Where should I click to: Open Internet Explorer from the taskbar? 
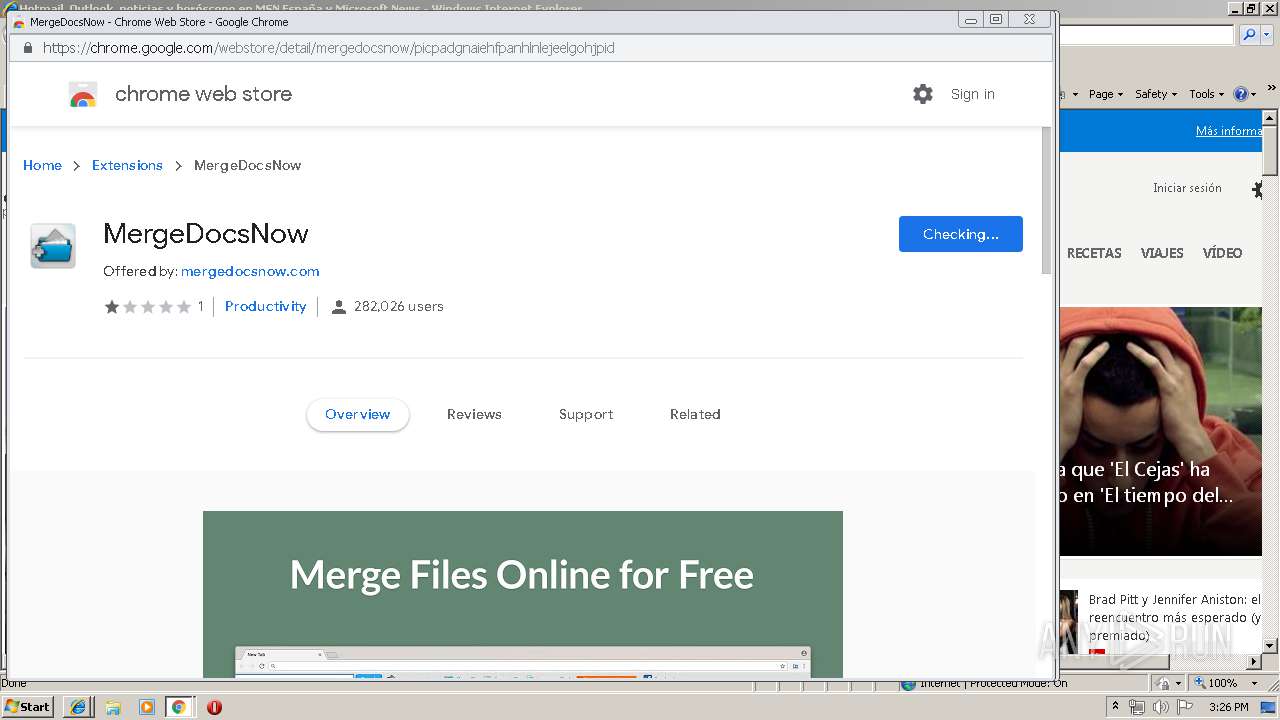click(78, 707)
